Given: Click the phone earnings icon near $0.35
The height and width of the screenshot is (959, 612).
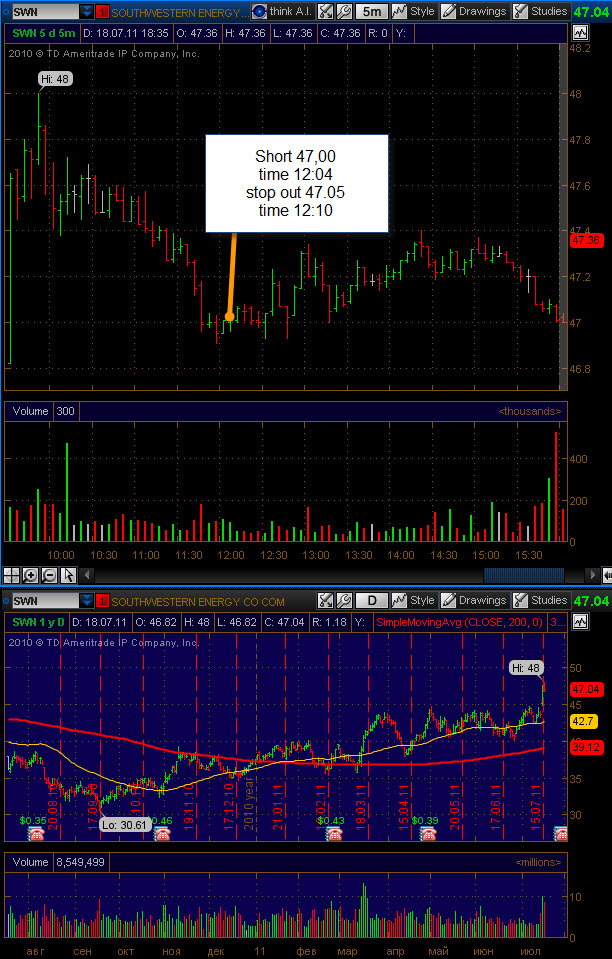Looking at the screenshot, I should click(35, 833).
